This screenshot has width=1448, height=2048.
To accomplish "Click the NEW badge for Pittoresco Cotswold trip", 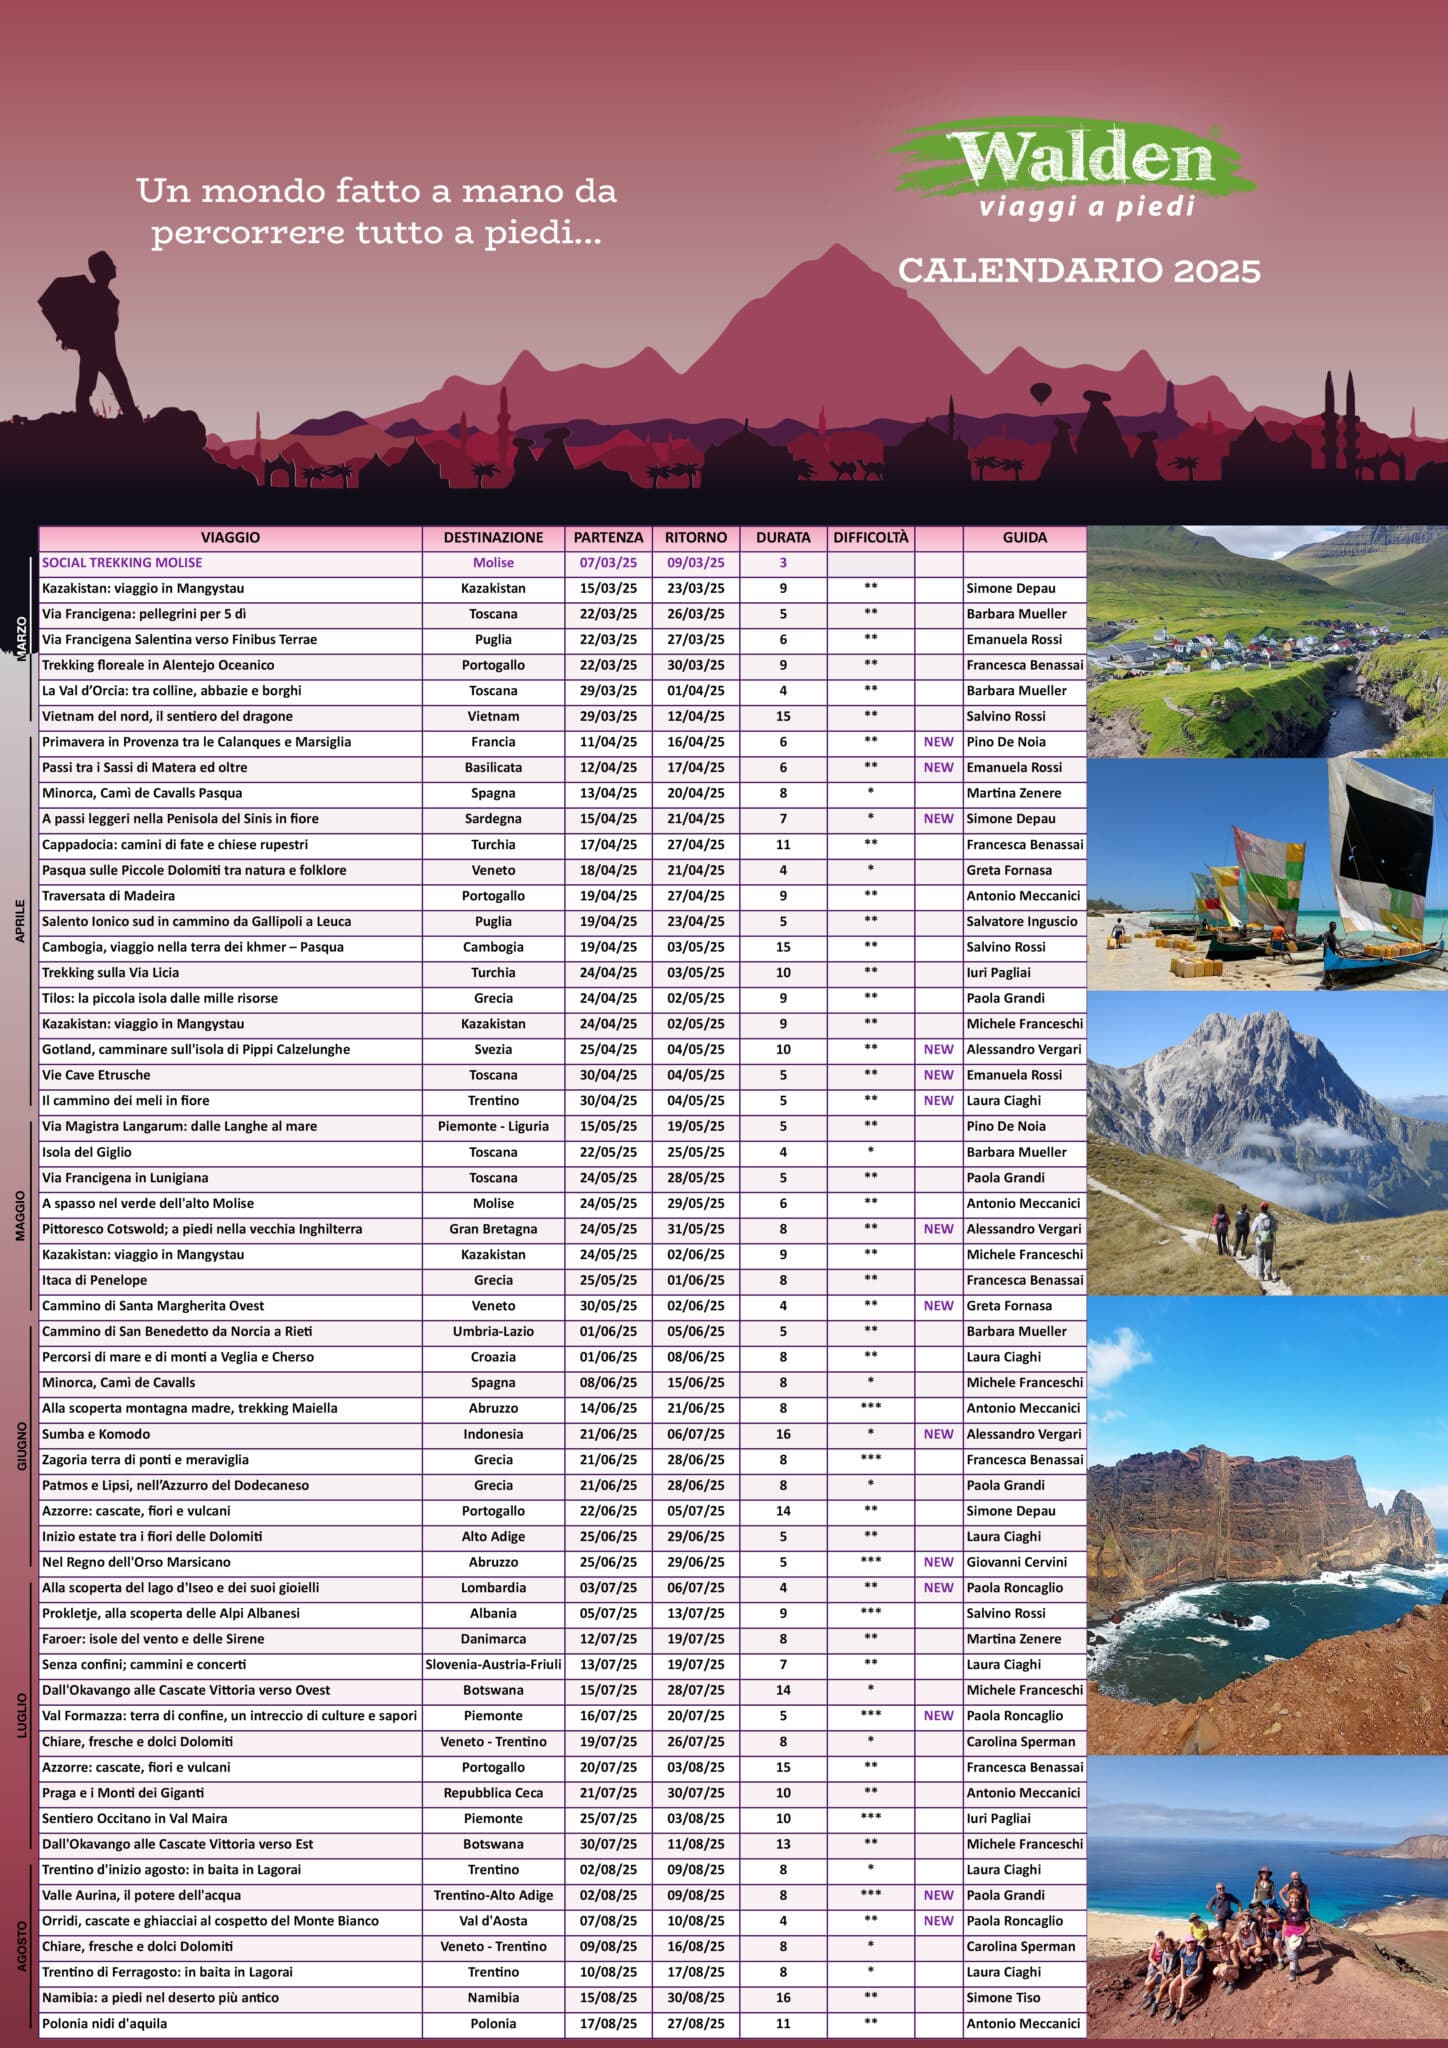I will click(938, 1229).
